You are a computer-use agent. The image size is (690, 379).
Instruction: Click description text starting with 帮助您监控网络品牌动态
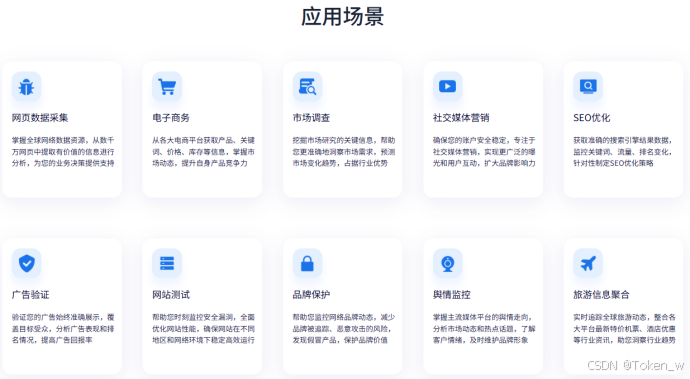(x=344, y=328)
